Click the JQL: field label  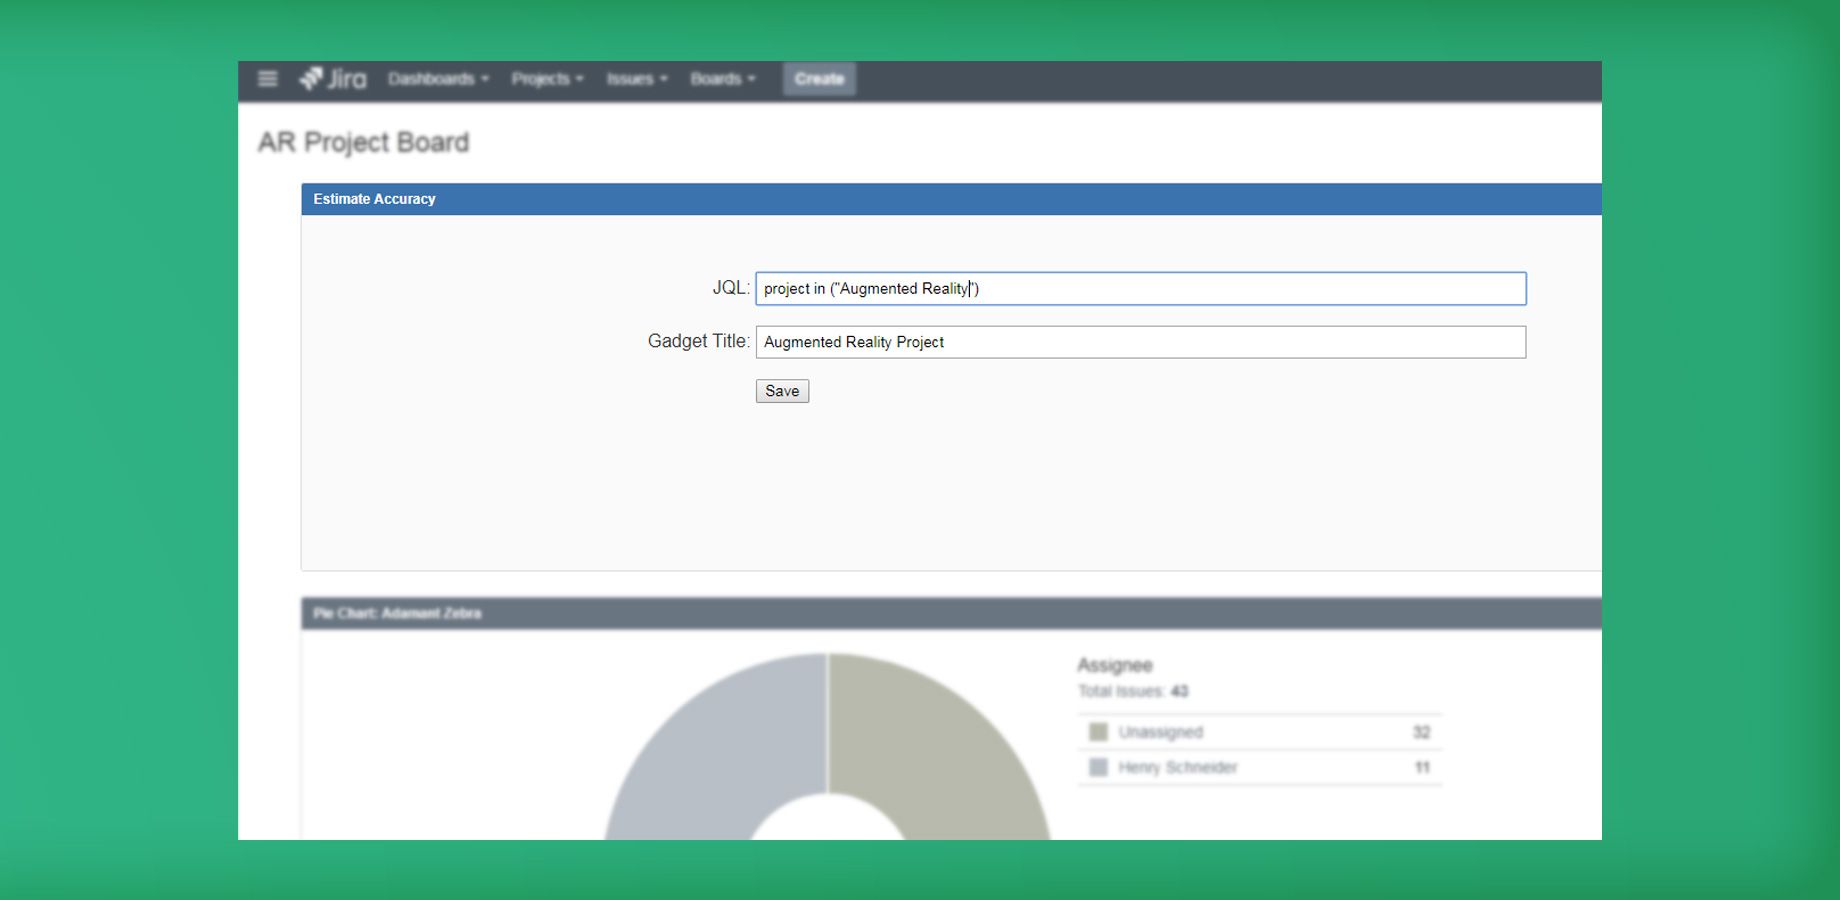730,288
